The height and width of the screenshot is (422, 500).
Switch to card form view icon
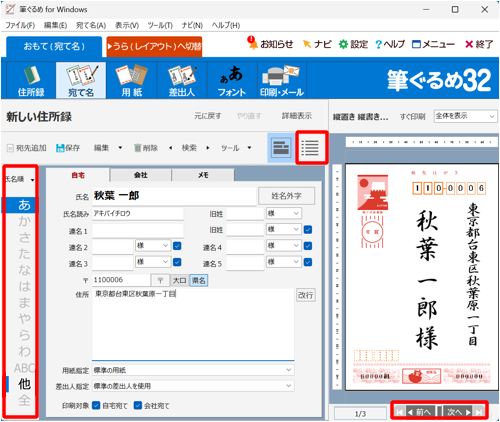coord(281,148)
